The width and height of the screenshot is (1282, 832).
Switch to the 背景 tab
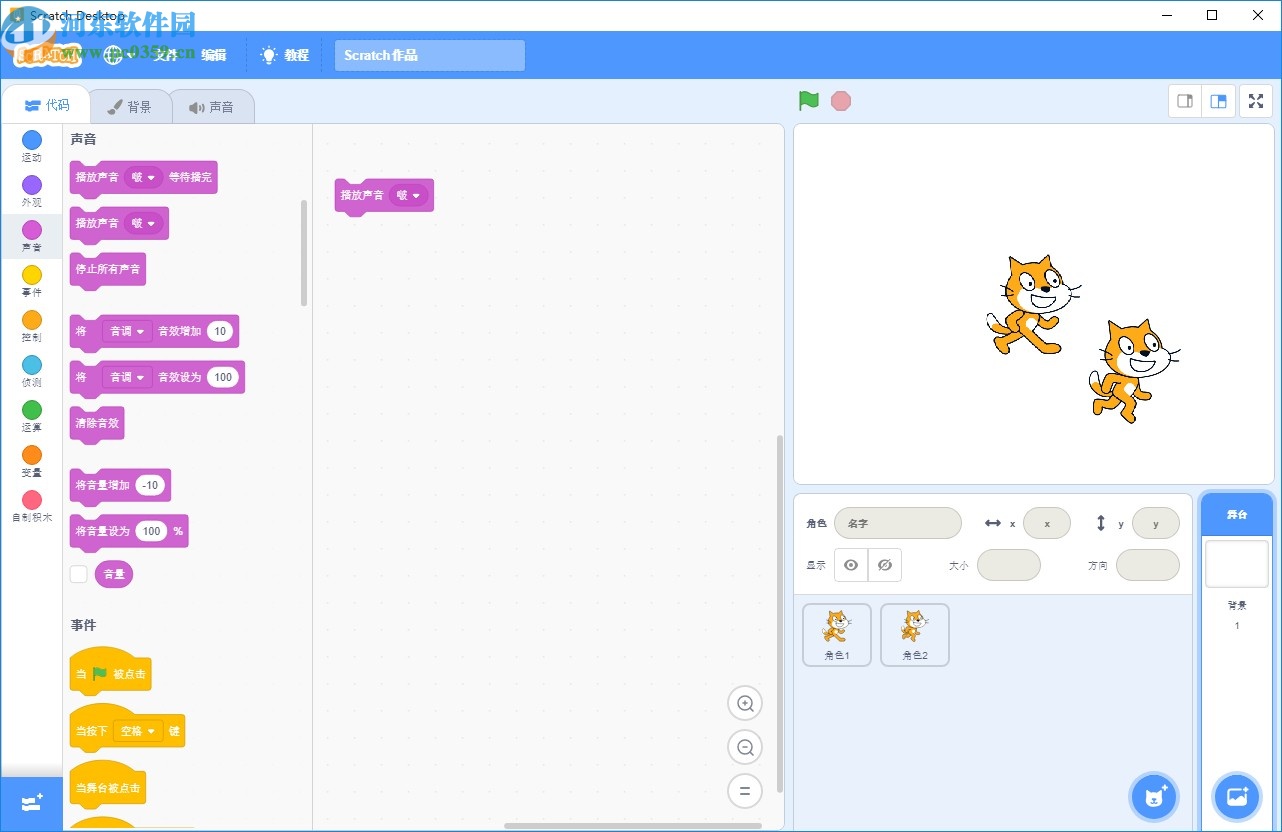click(x=131, y=106)
